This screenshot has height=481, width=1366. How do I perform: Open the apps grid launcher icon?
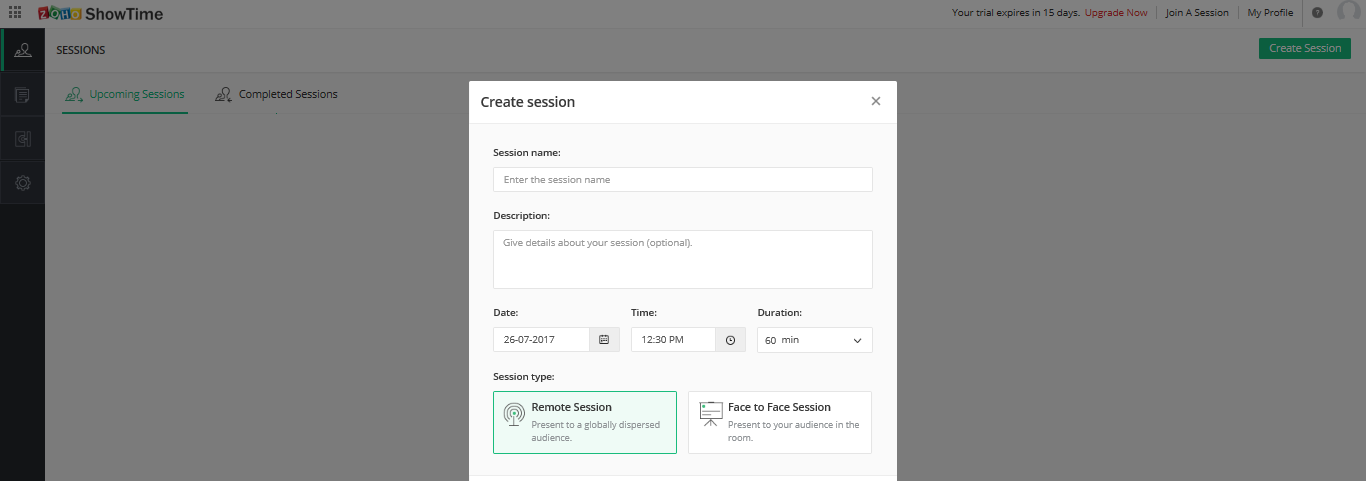click(15, 13)
